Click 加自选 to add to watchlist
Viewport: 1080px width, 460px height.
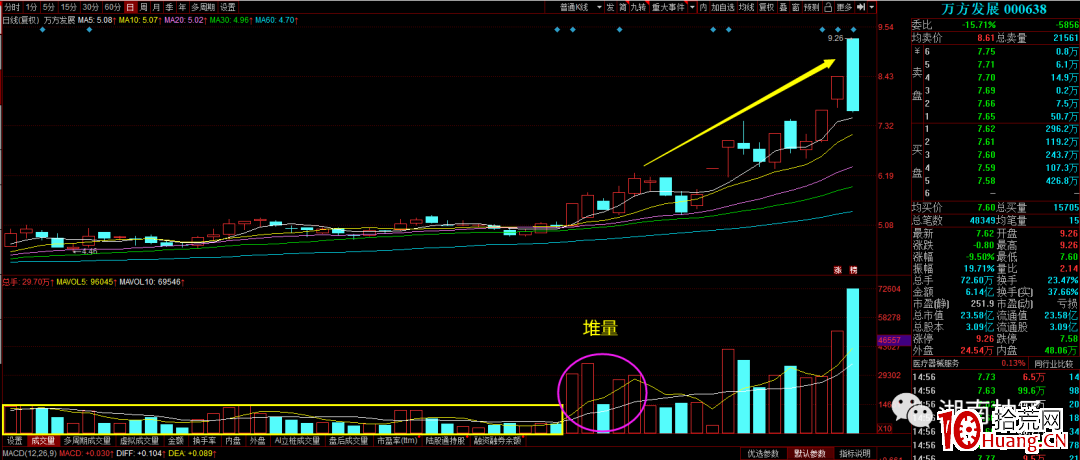click(722, 8)
